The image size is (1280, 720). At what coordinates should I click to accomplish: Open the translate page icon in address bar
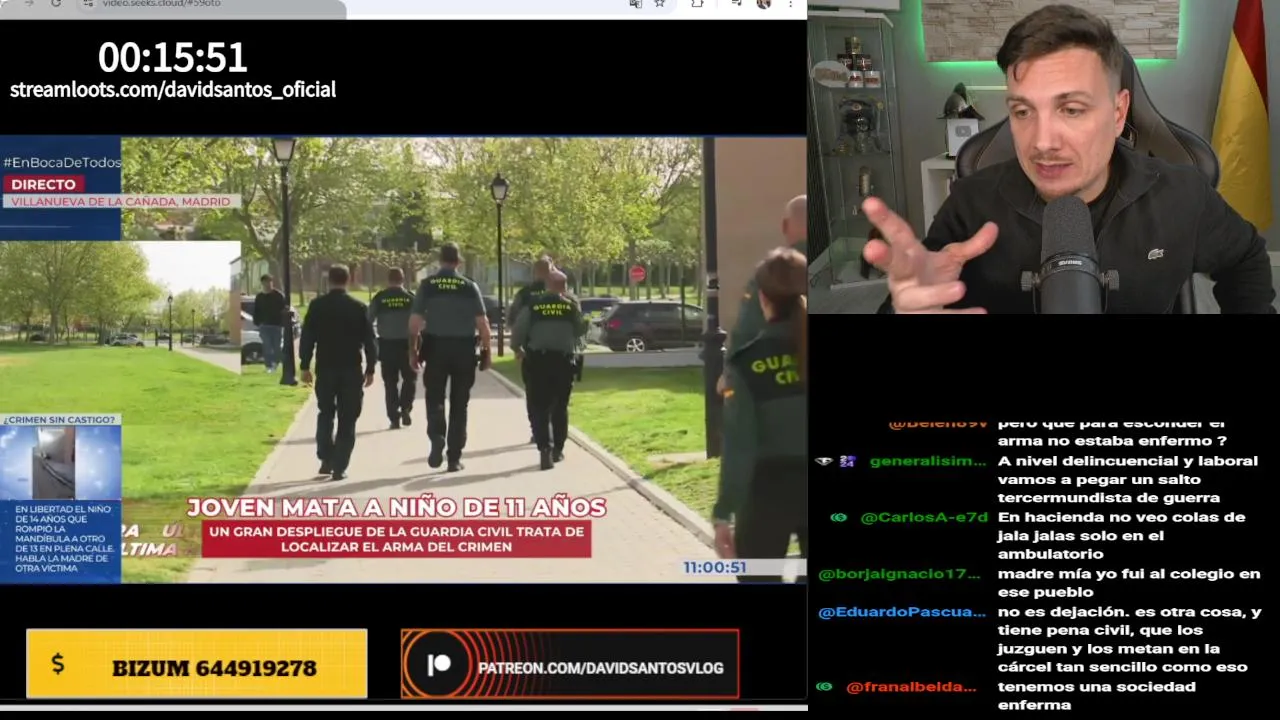click(635, 4)
